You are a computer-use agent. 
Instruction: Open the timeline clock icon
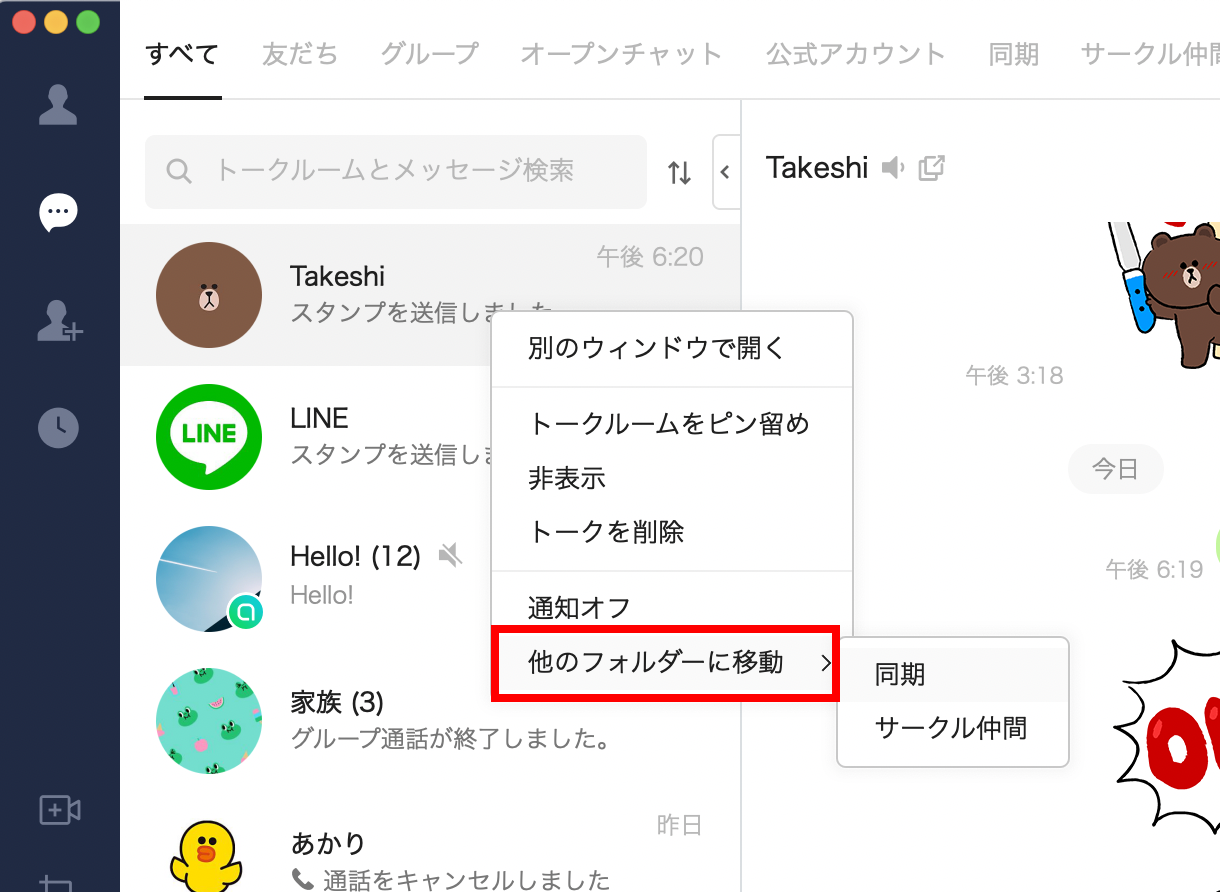[x=58, y=428]
